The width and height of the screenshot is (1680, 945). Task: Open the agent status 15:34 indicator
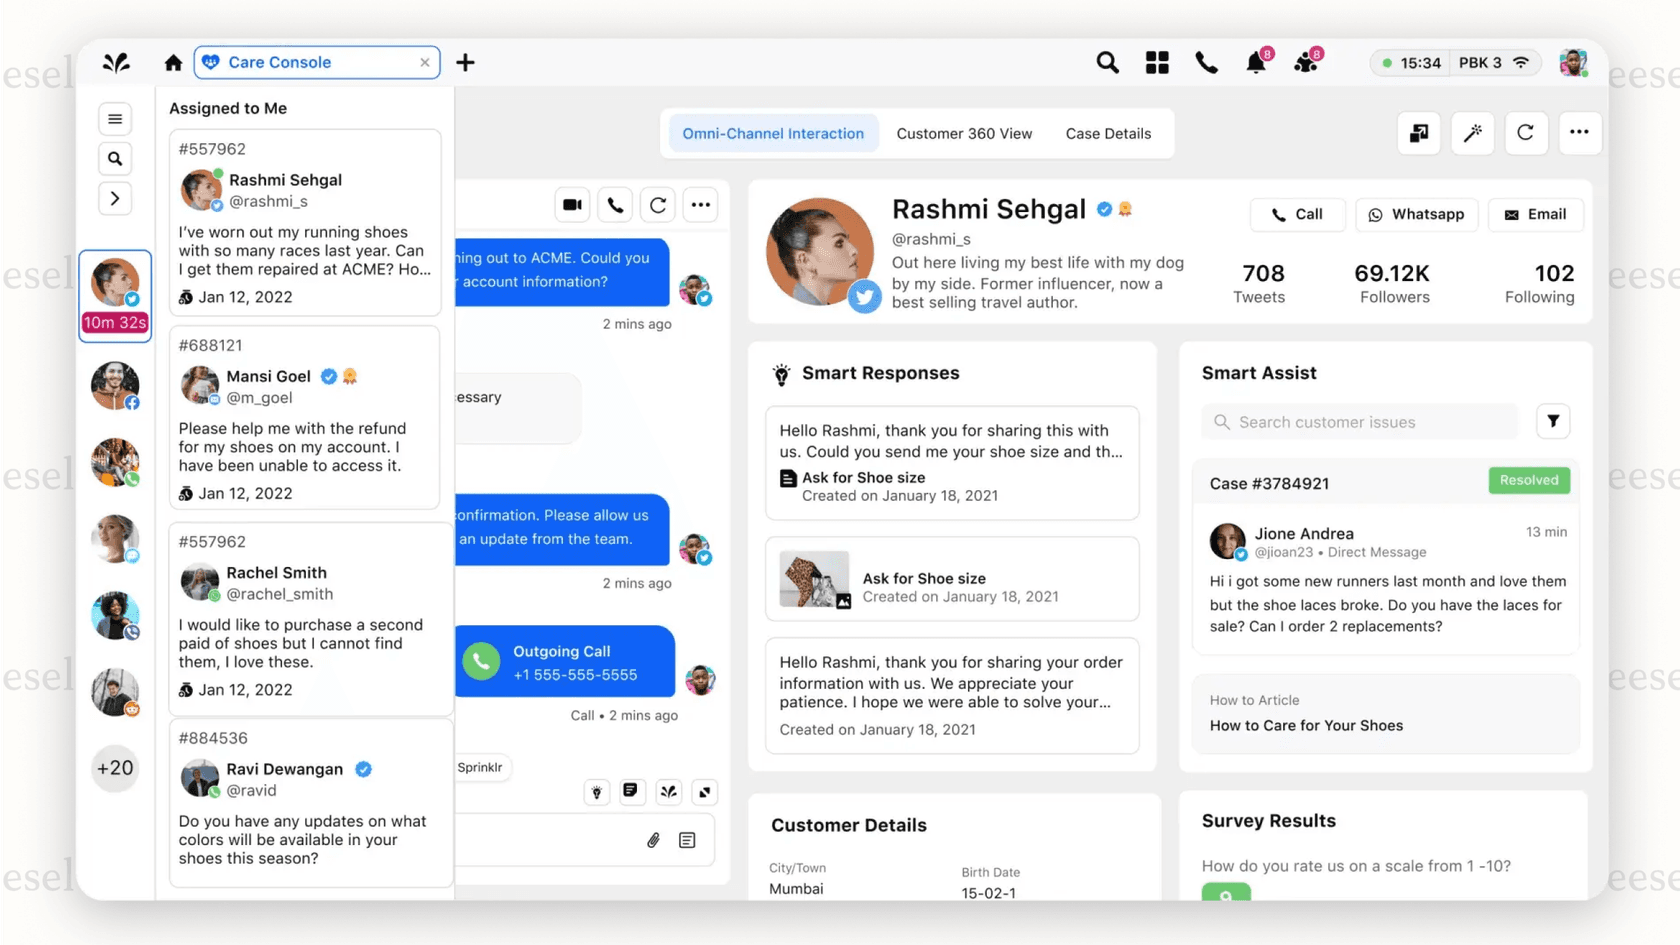coord(1409,63)
